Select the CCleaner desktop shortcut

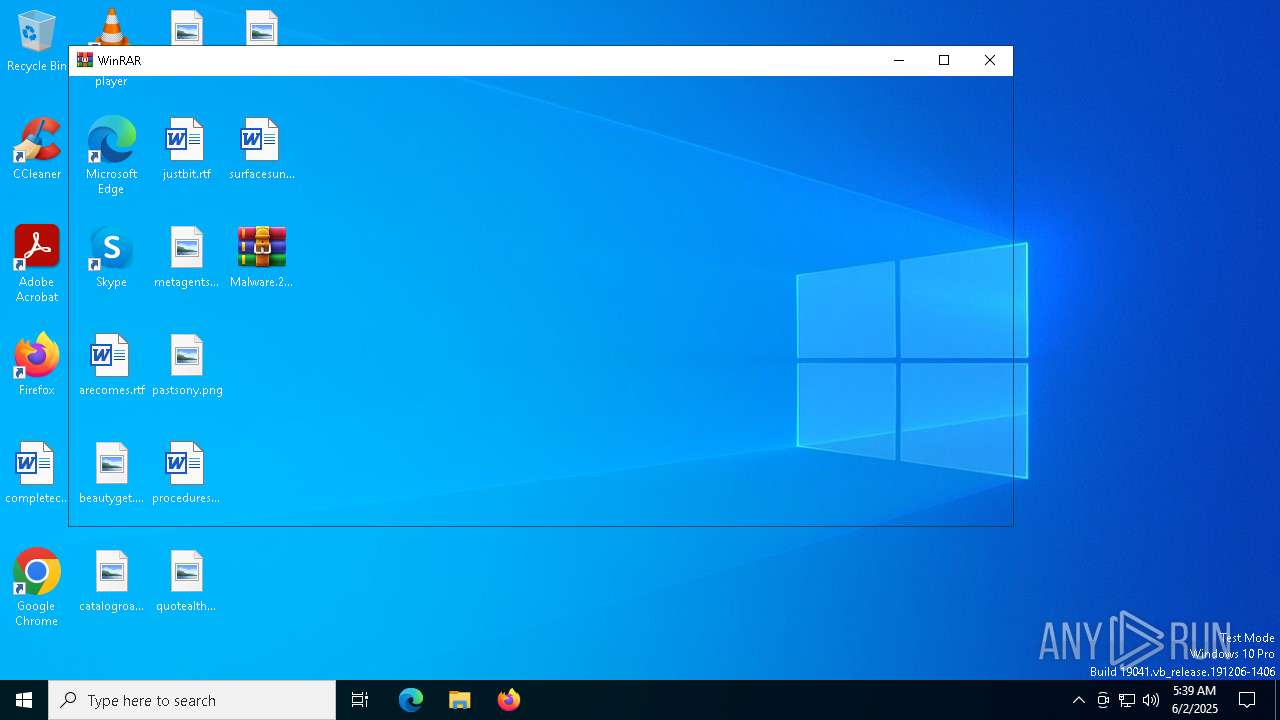point(37,149)
